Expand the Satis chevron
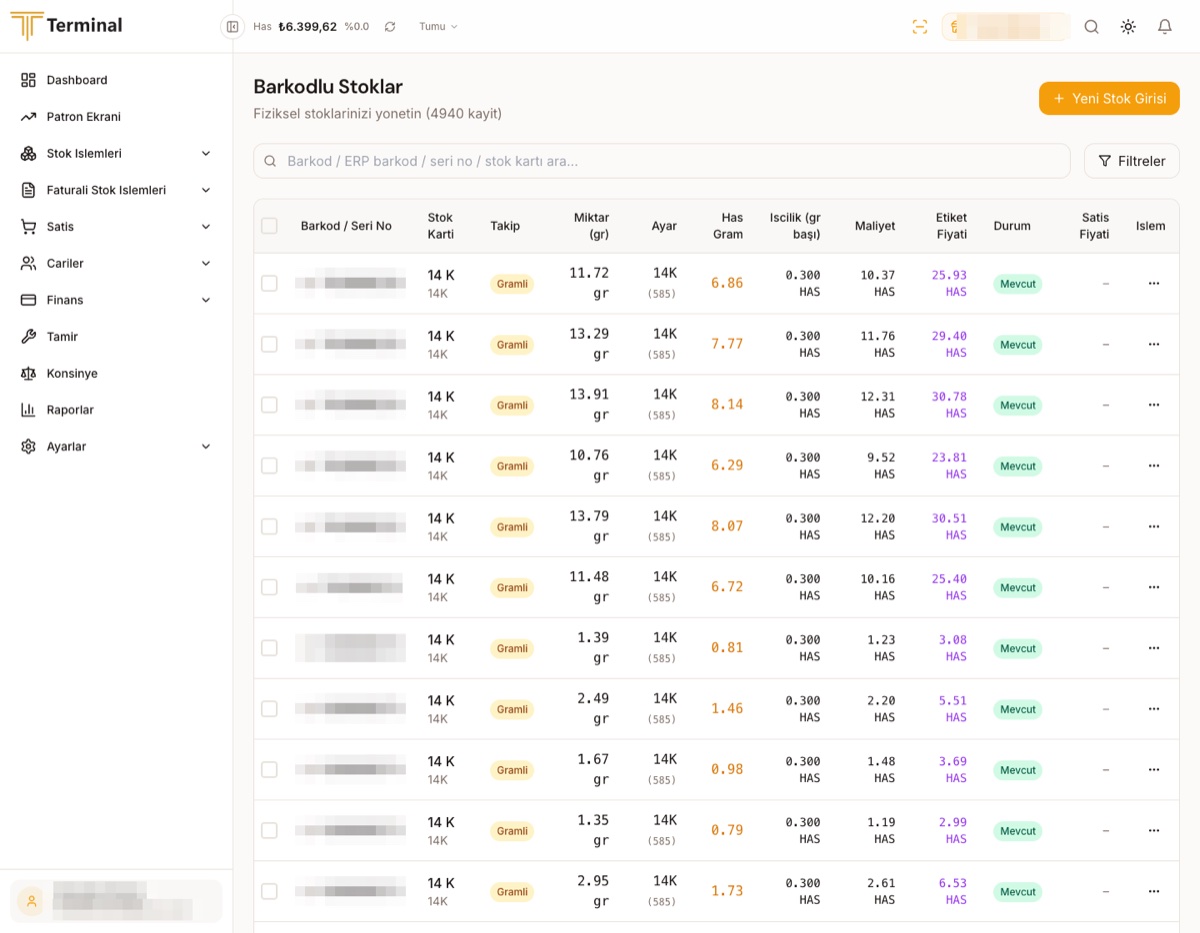The width and height of the screenshot is (1200, 933). 206,227
